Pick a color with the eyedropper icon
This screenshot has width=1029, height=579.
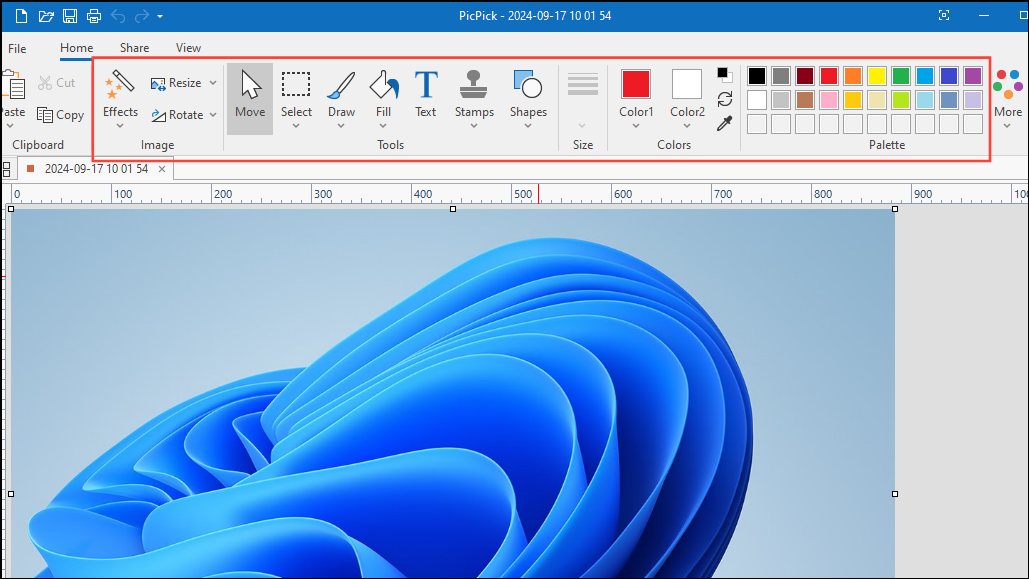click(x=724, y=125)
